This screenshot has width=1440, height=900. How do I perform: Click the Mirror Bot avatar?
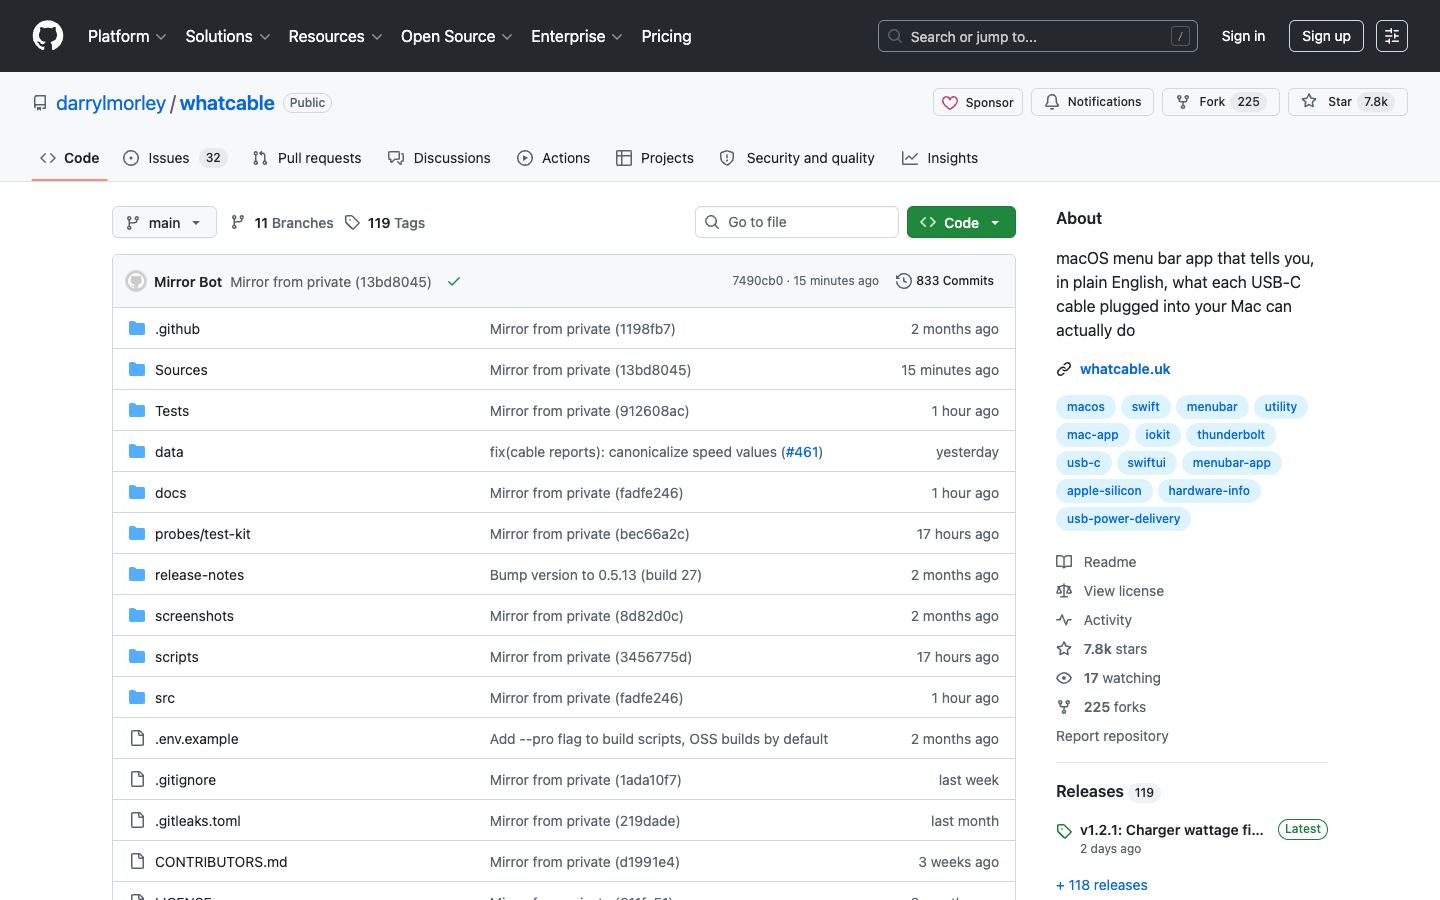(136, 282)
